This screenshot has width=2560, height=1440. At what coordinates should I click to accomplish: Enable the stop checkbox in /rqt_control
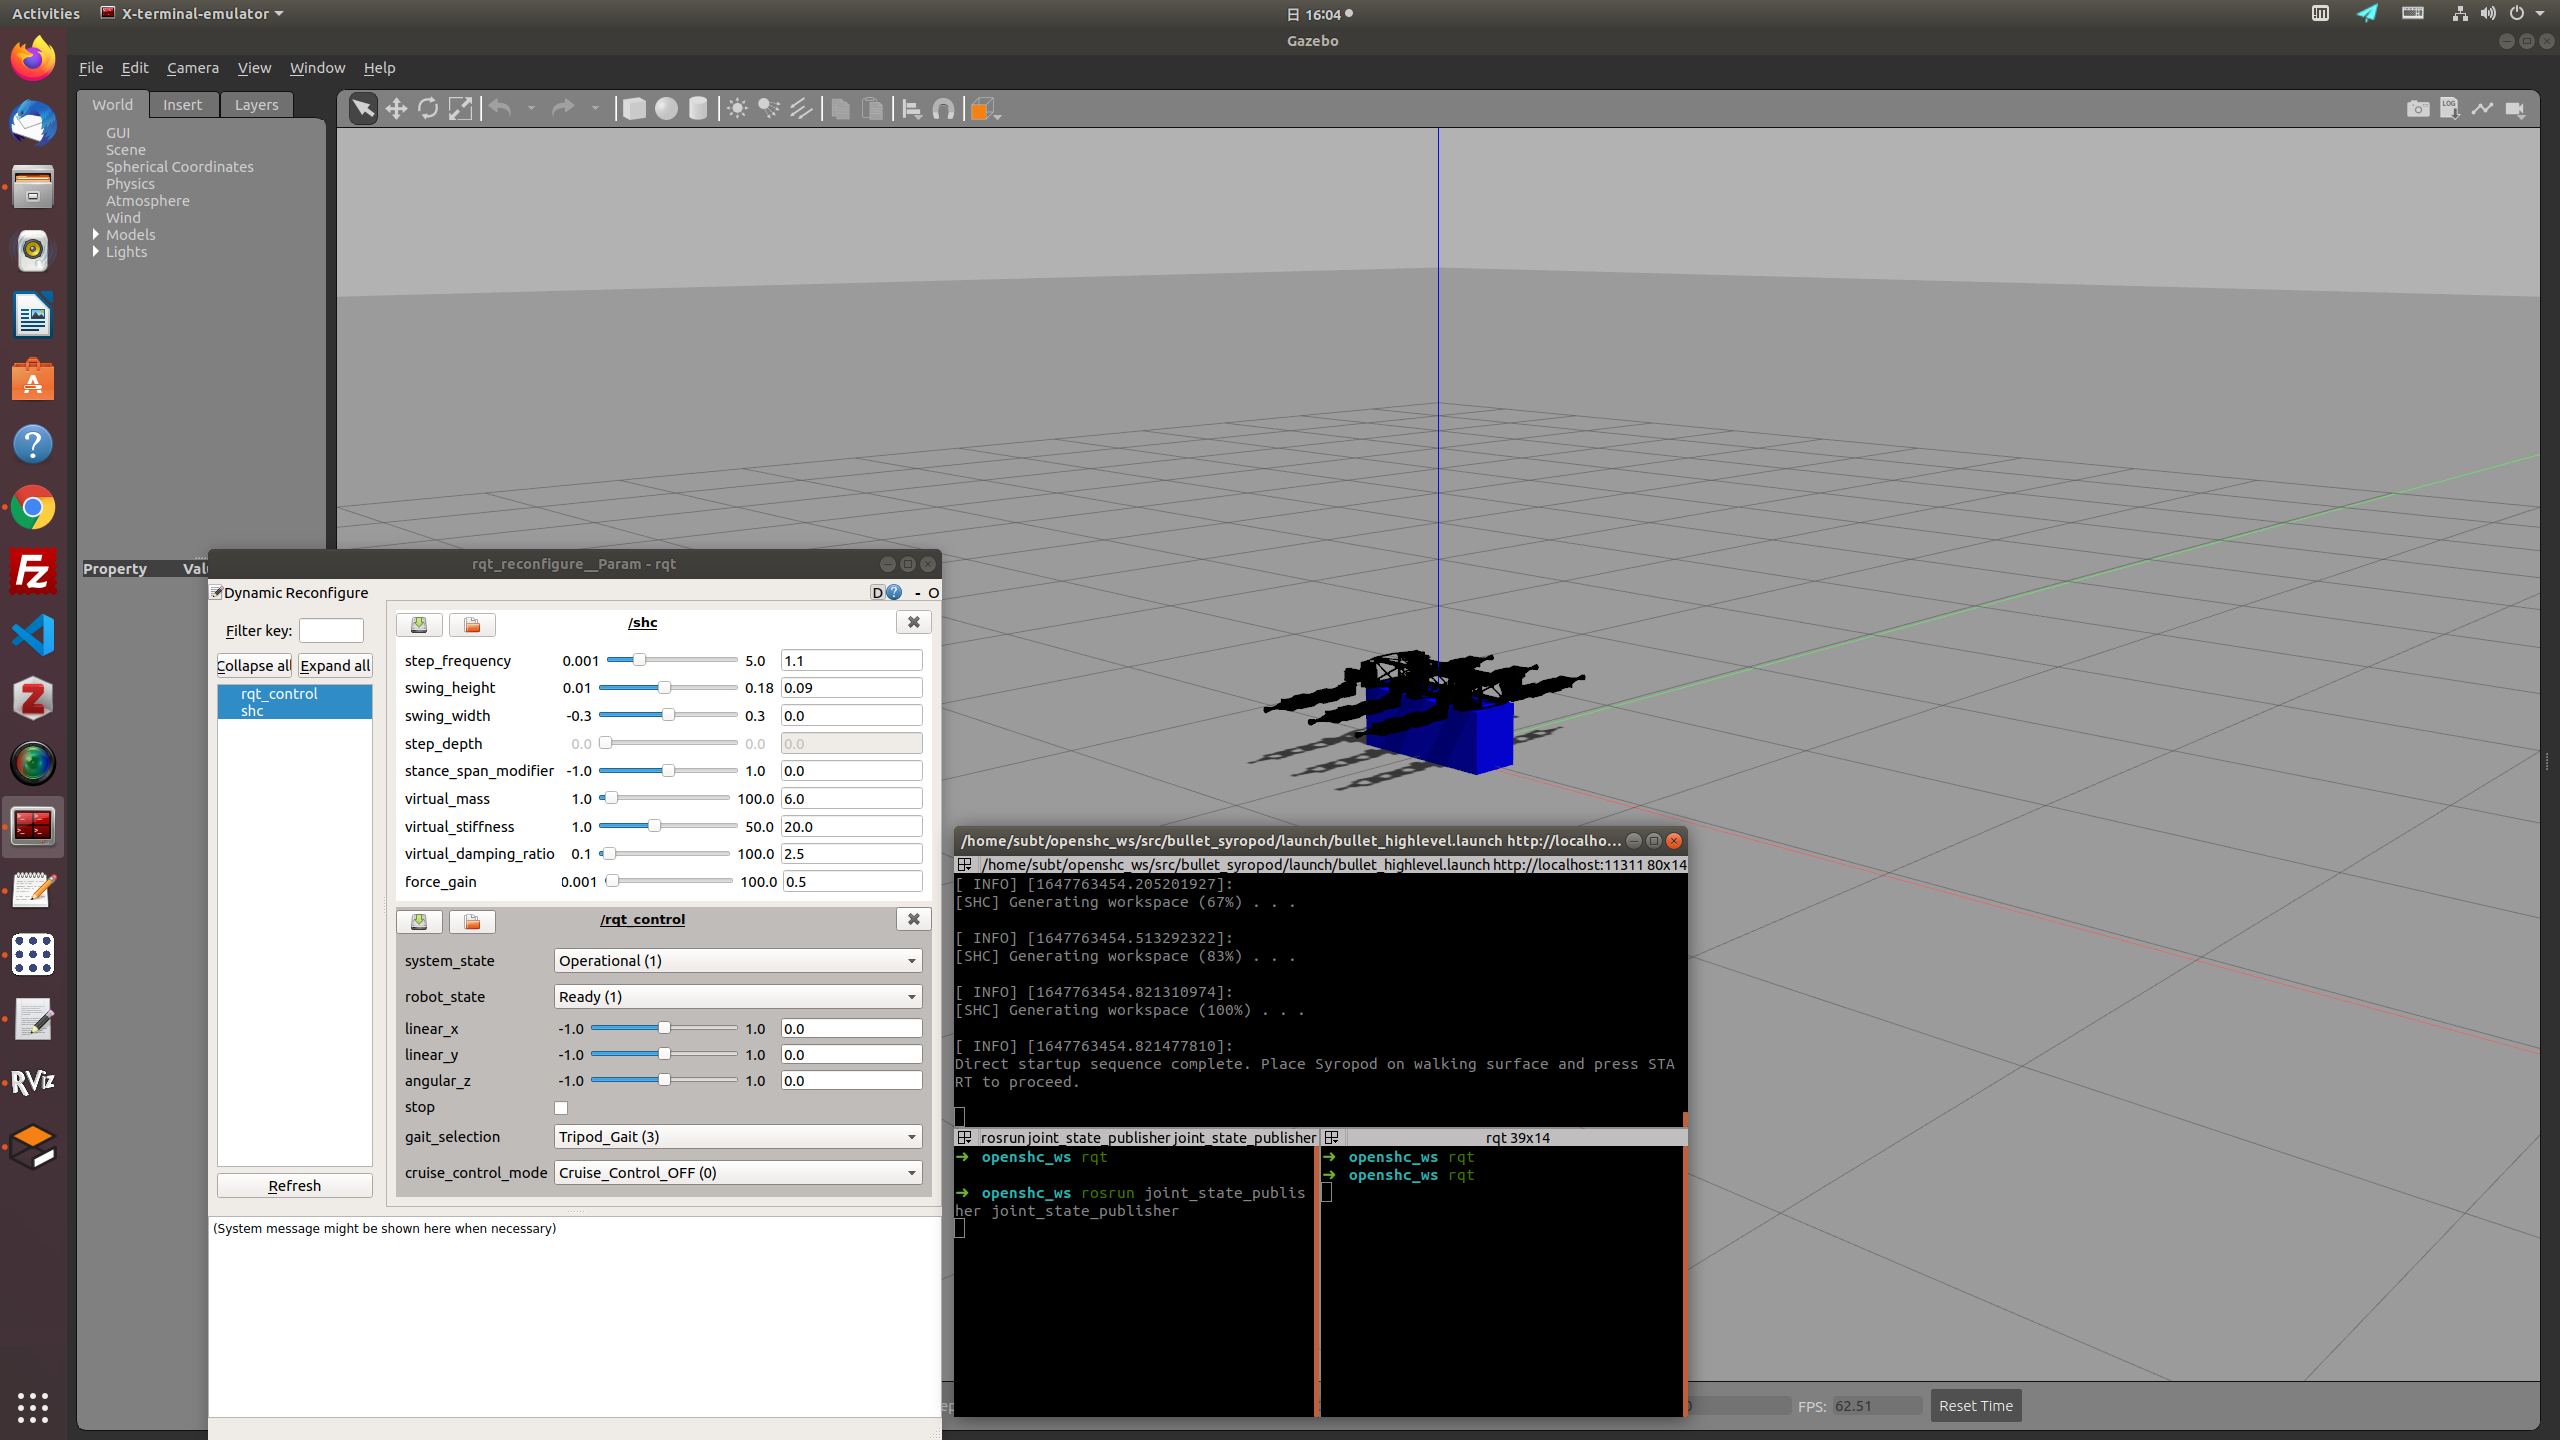[561, 1108]
